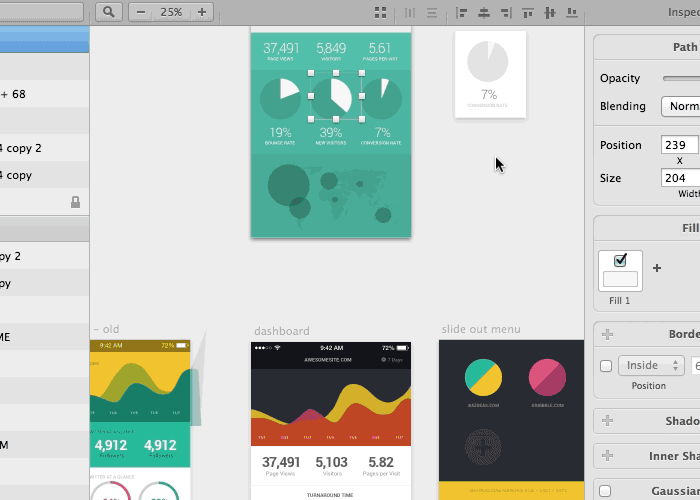Click the '19%' label under the left pie

[280, 133]
